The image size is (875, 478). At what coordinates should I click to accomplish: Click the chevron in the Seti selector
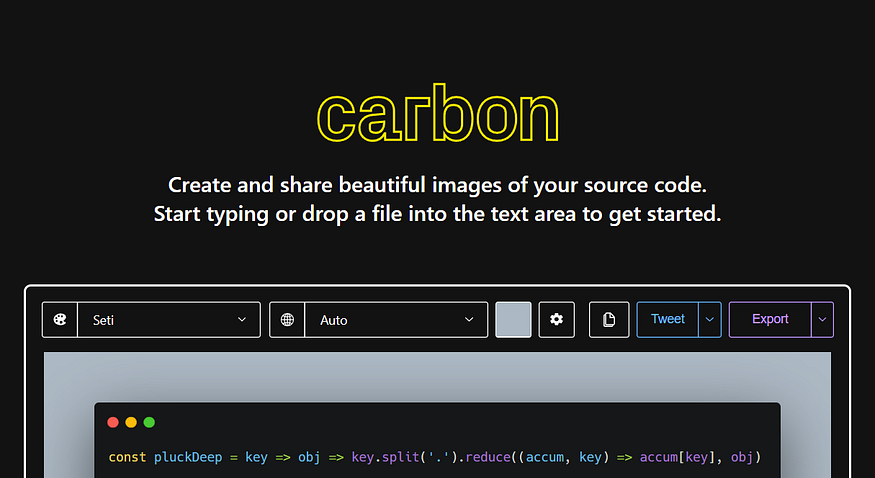coord(242,320)
